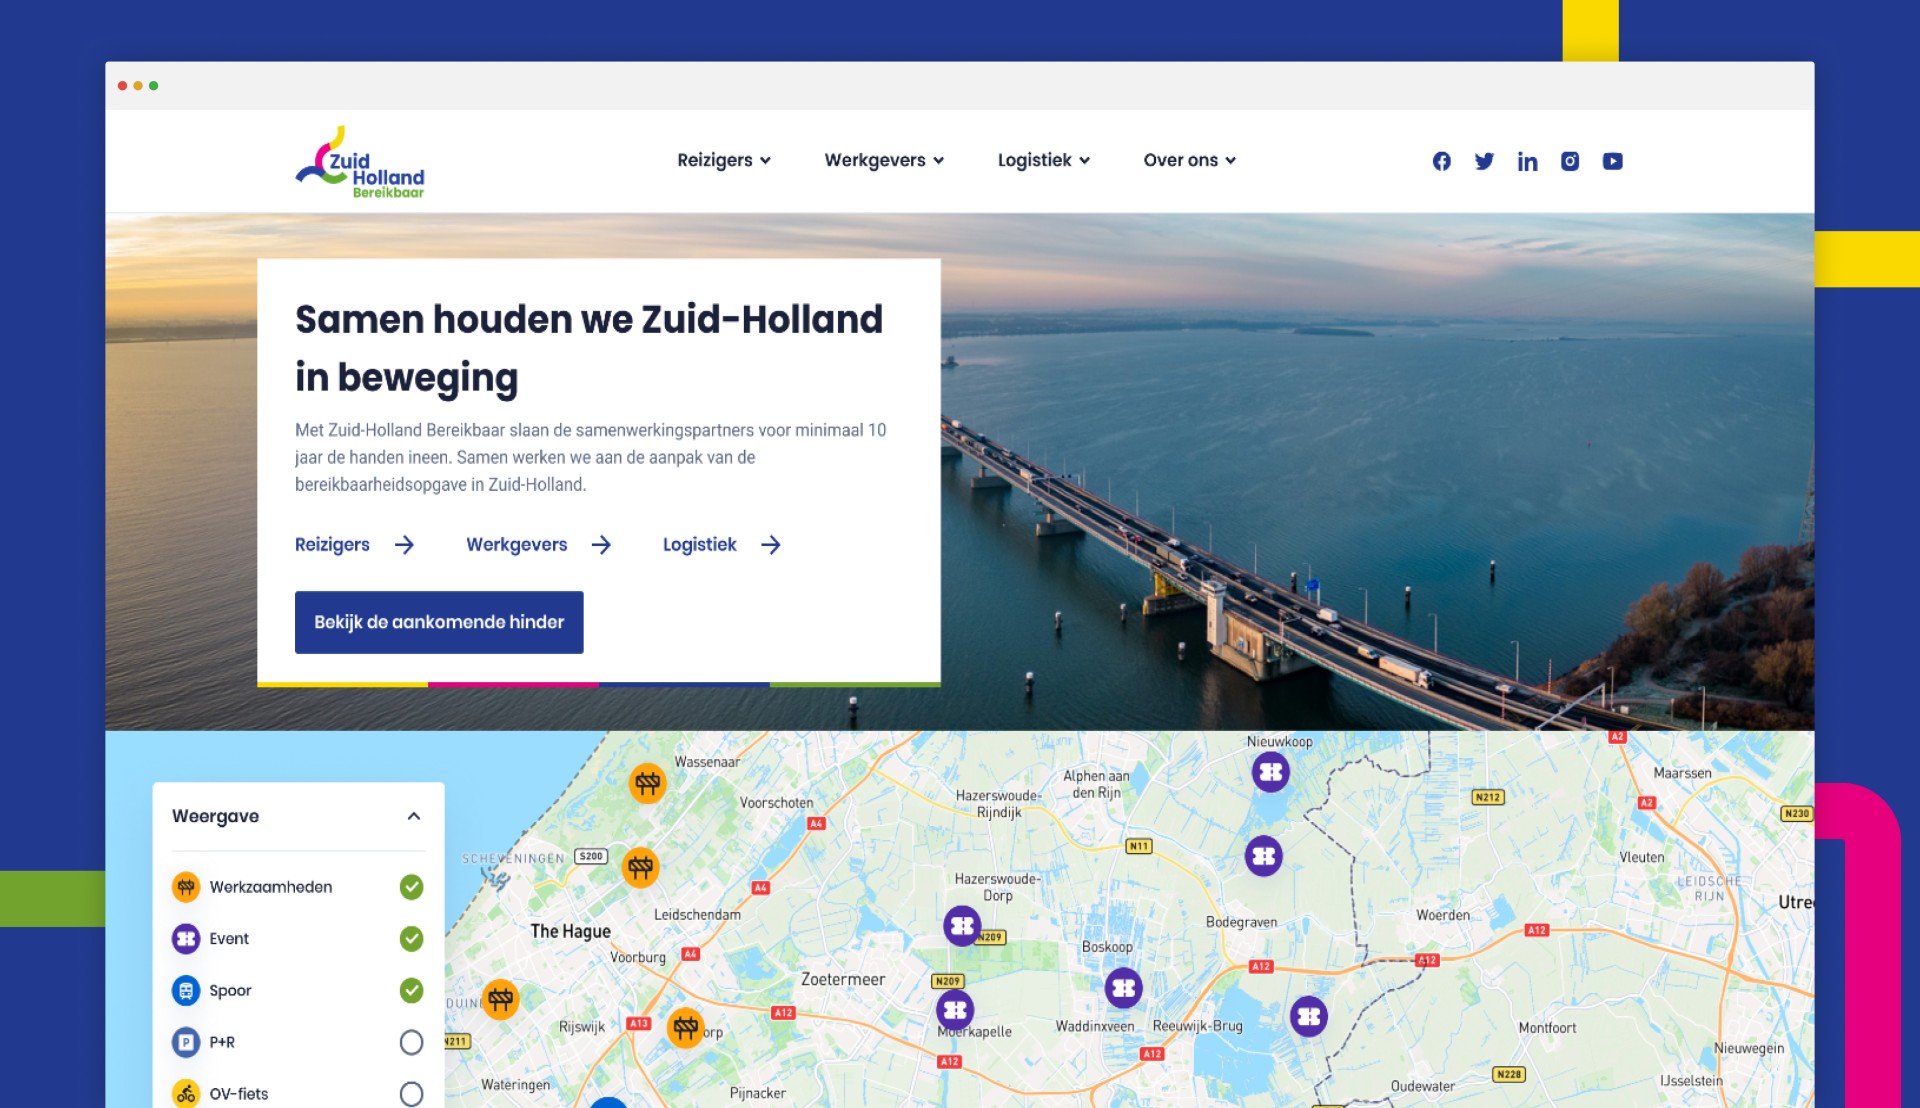The height and width of the screenshot is (1108, 1920).
Task: Expand the Werkgevers dropdown arrow
Action: click(x=938, y=161)
